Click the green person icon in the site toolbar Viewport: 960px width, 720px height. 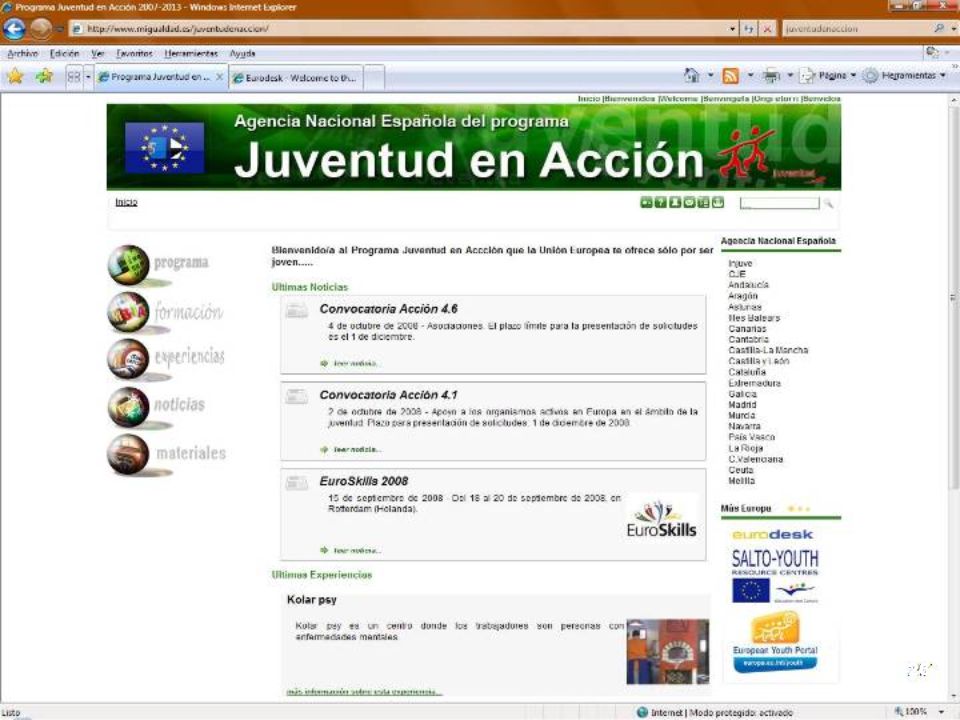tap(675, 203)
